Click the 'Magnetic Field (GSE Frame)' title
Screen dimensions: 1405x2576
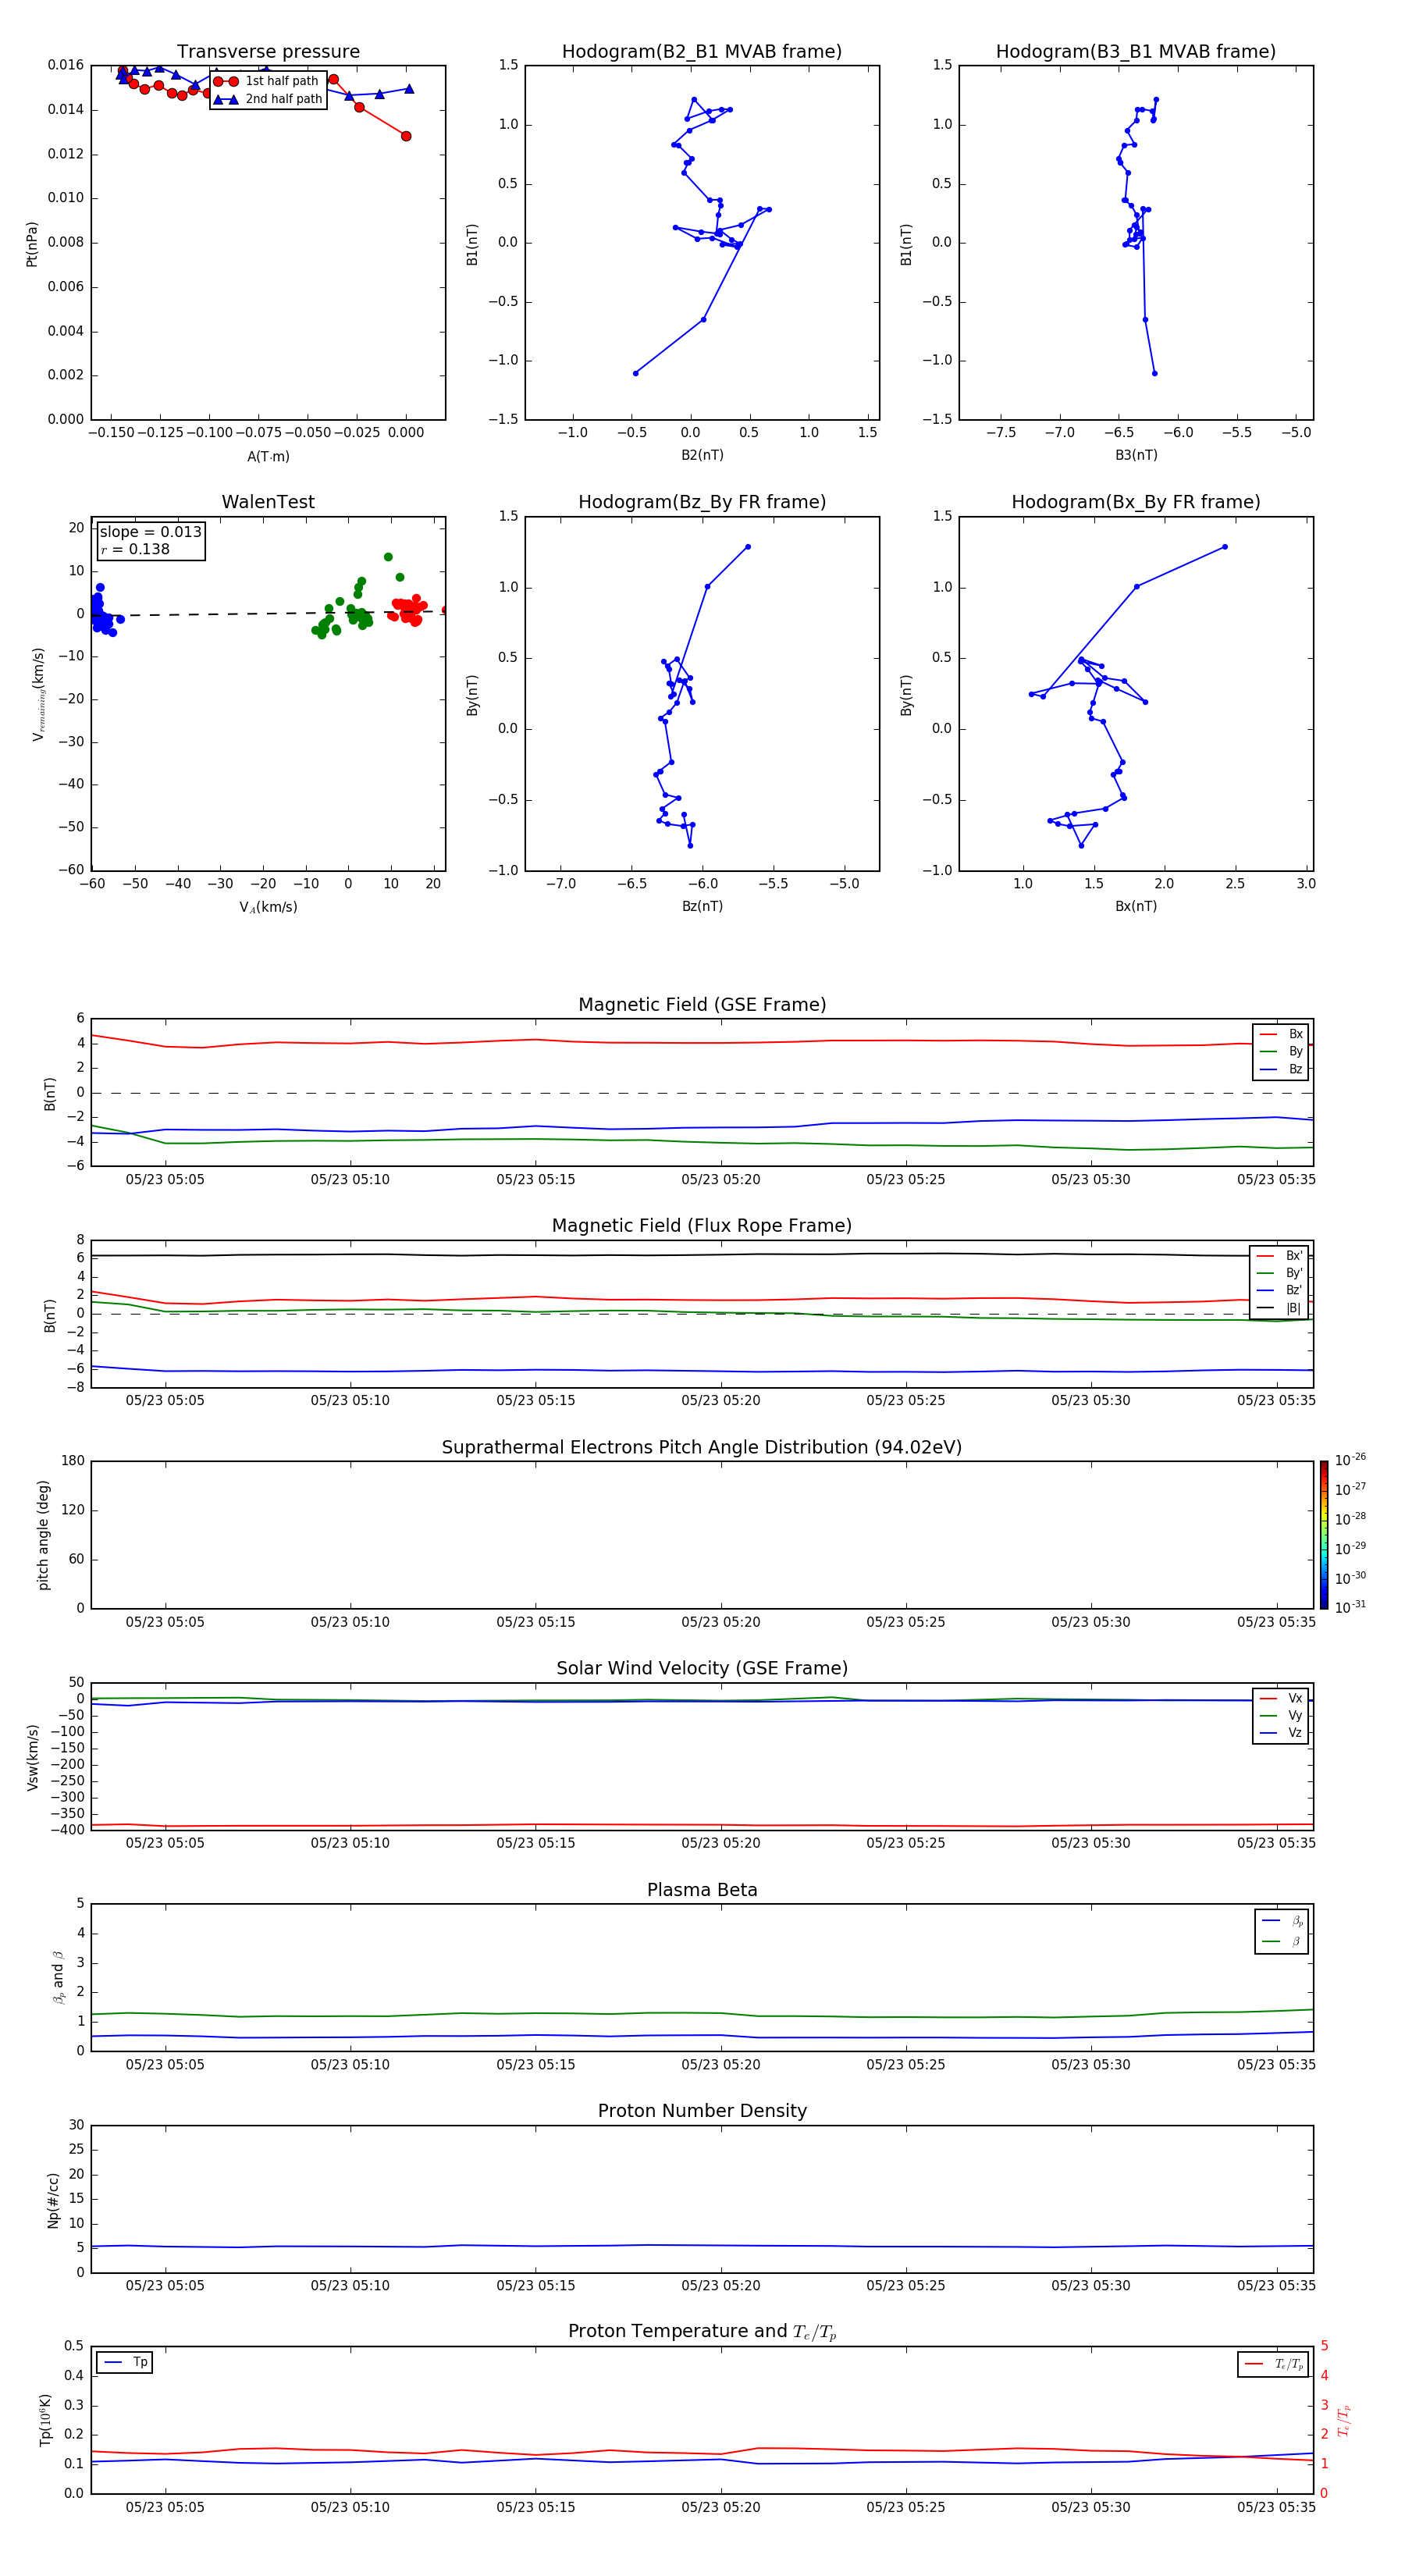(702, 1005)
